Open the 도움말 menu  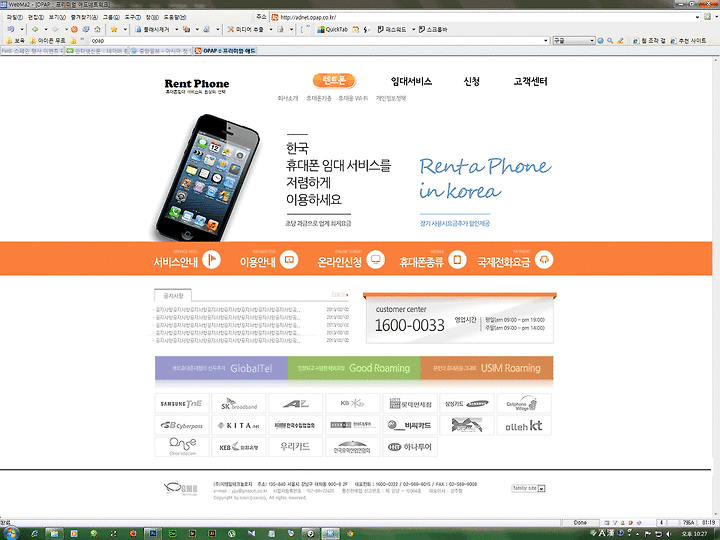point(175,17)
